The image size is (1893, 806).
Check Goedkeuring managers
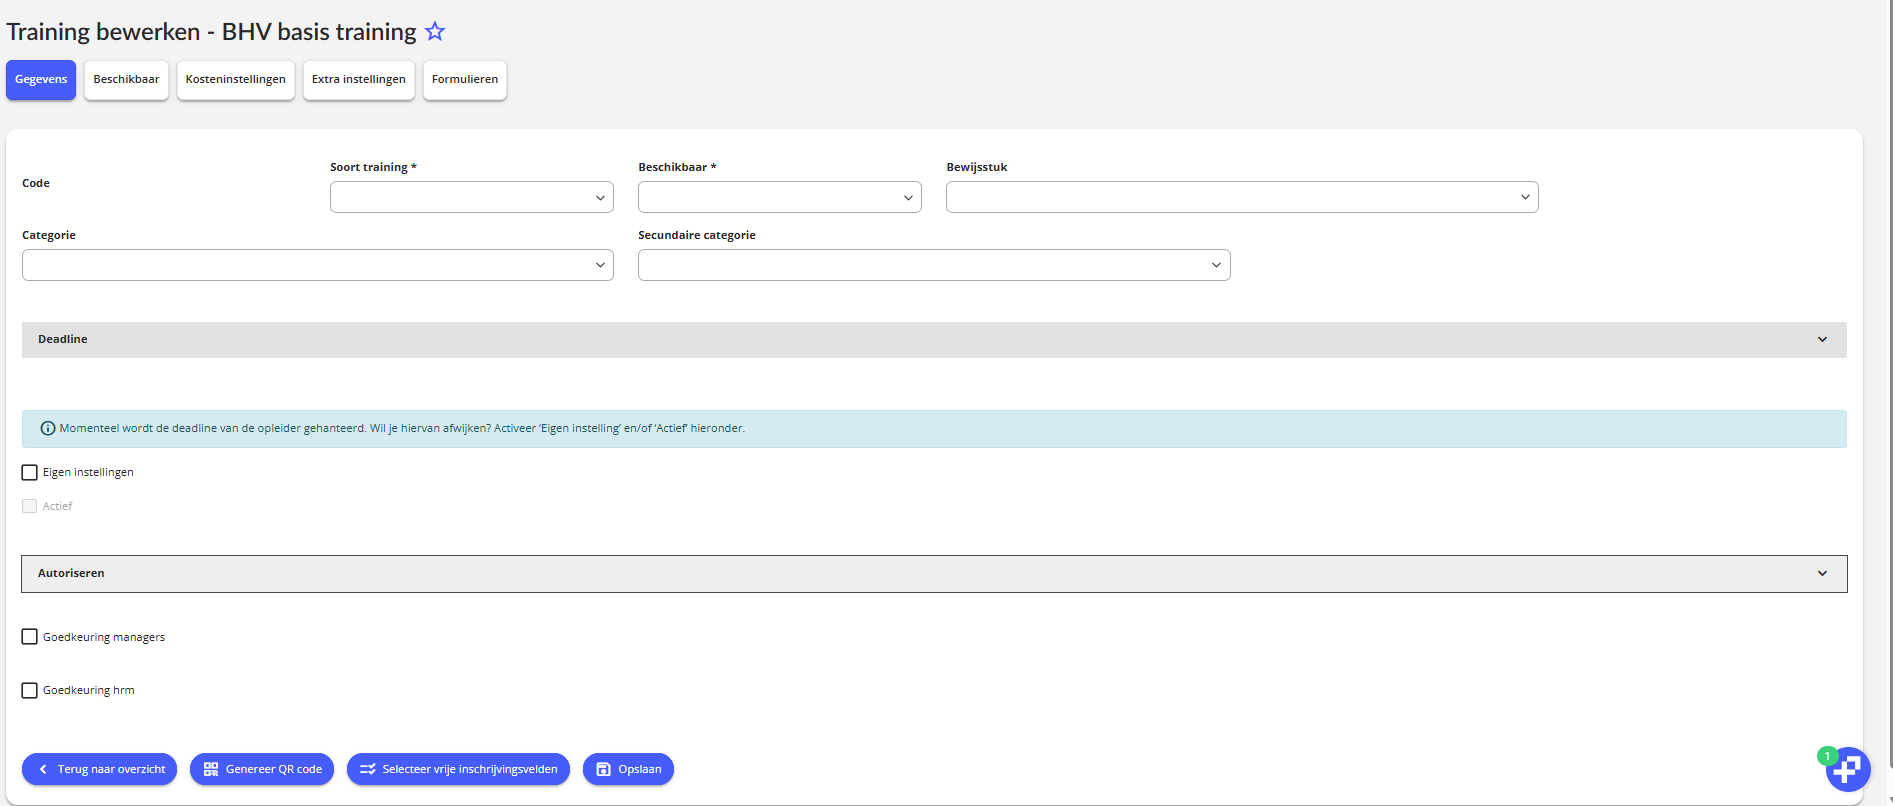[30, 637]
